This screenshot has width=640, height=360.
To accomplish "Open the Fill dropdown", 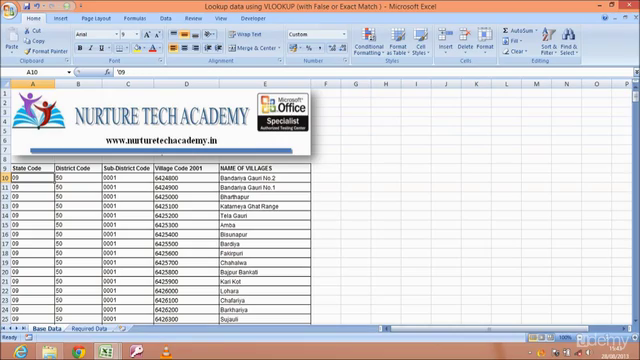I will click(513, 41).
